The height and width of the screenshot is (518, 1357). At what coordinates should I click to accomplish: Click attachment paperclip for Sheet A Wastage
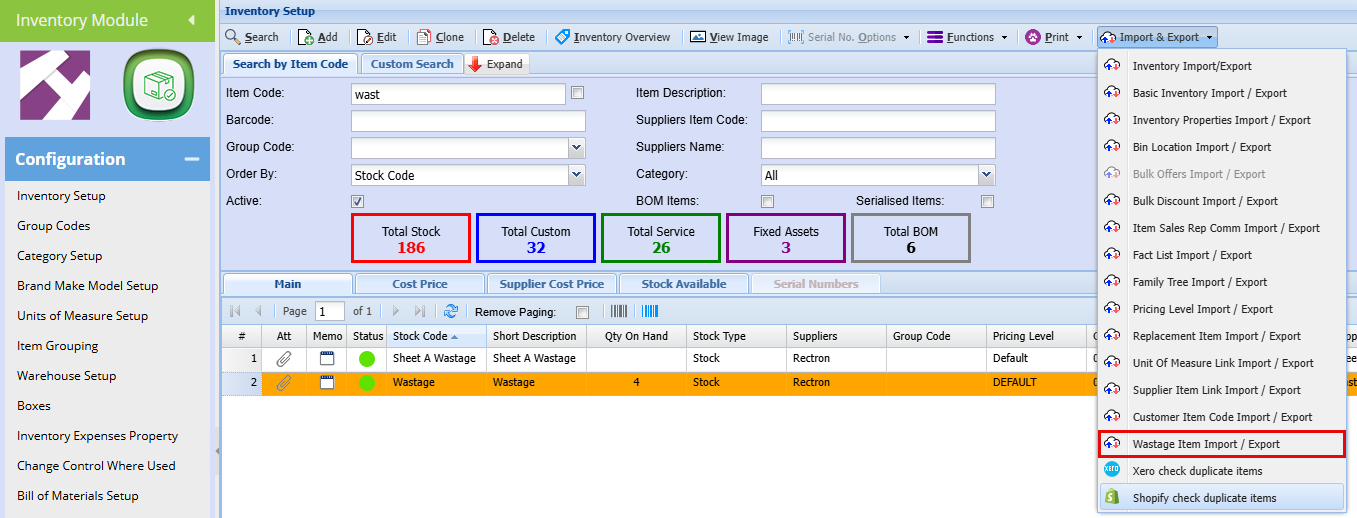(284, 358)
